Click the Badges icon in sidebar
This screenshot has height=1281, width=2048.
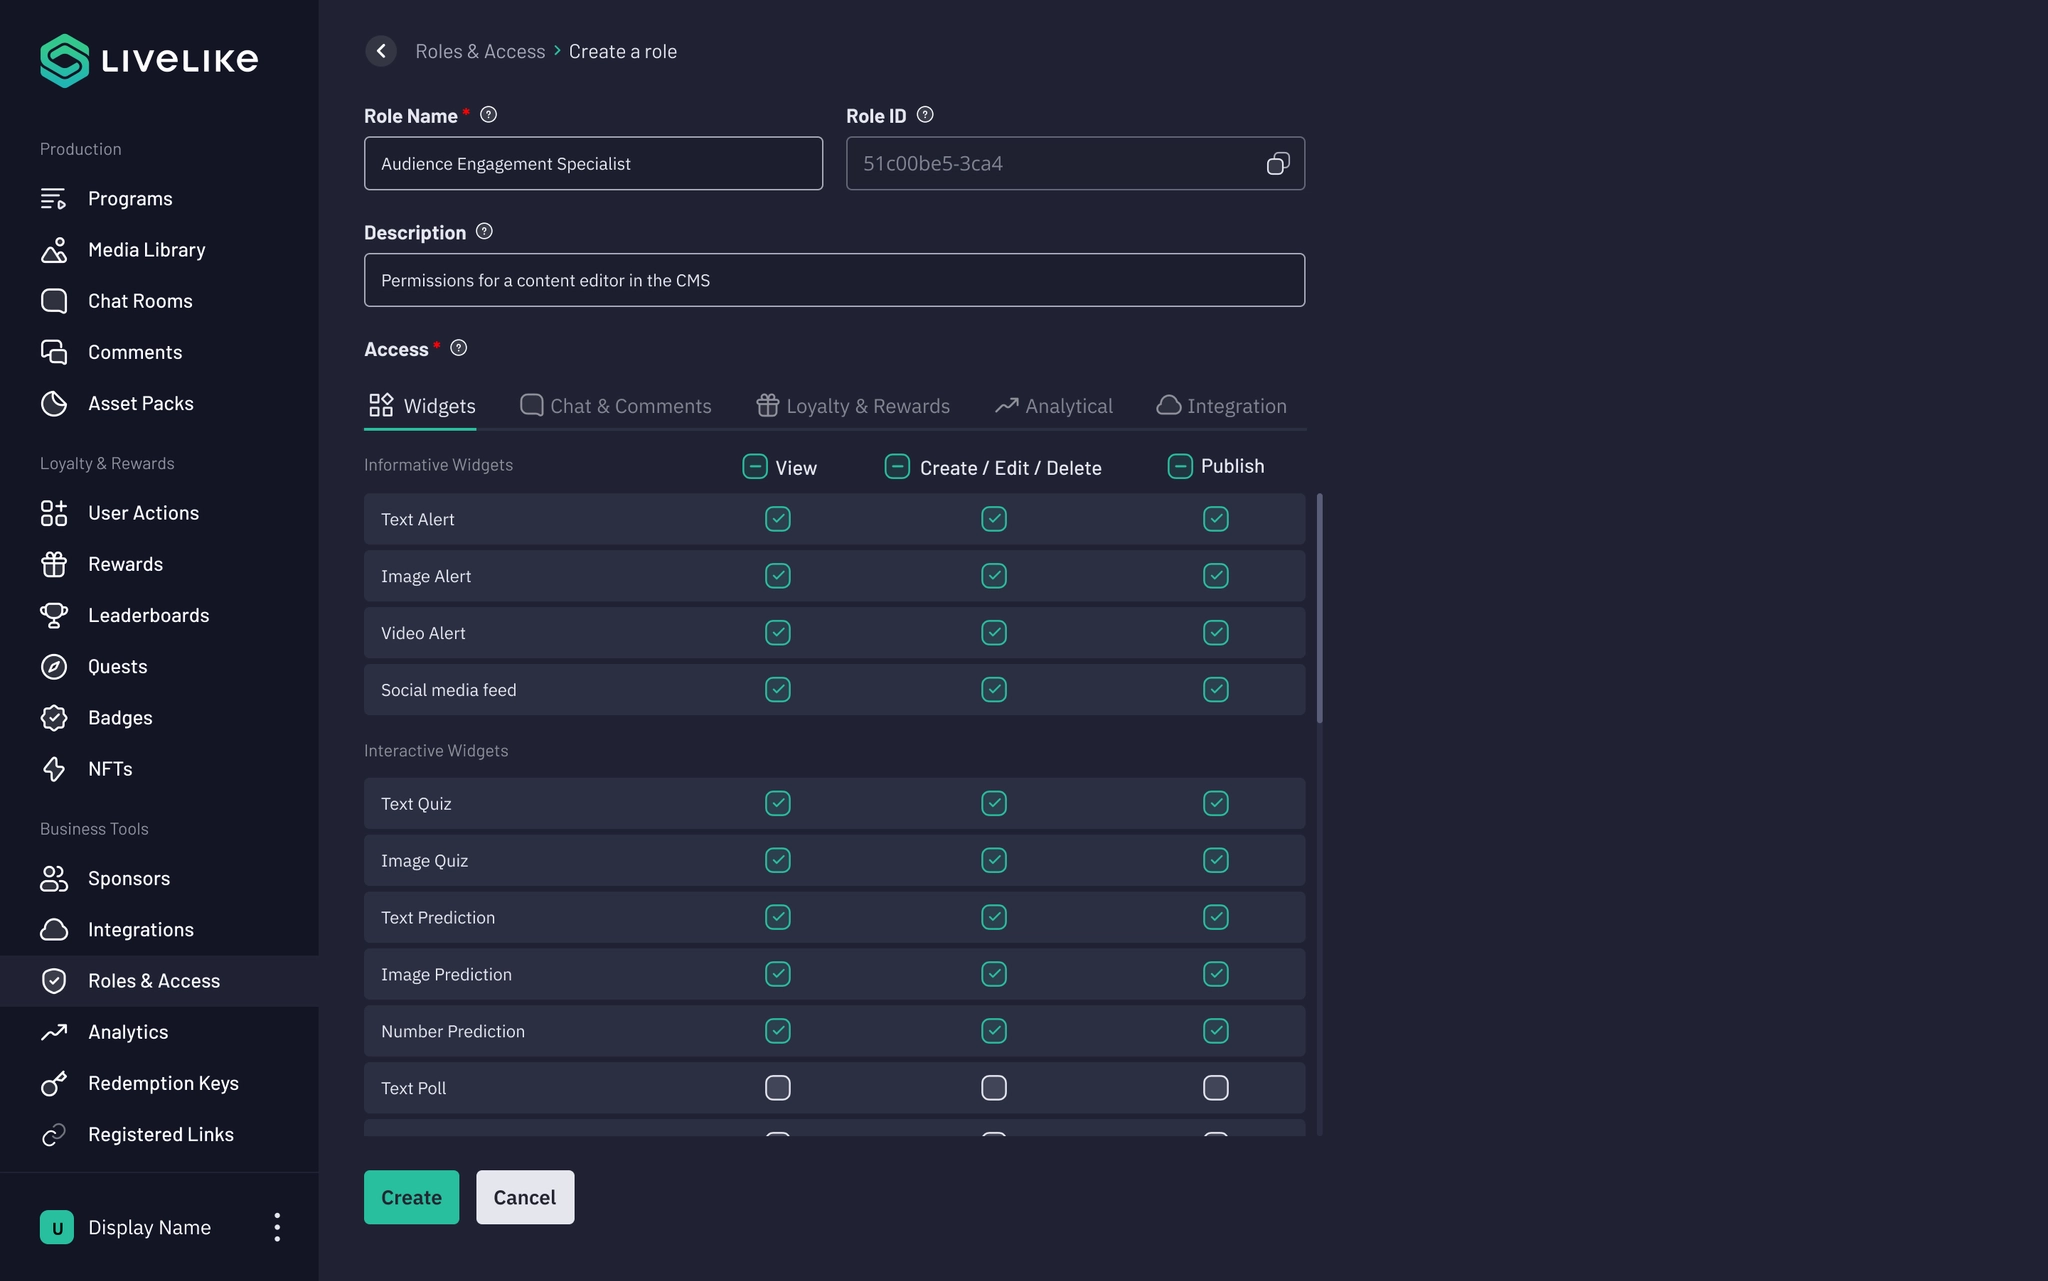pos(54,718)
